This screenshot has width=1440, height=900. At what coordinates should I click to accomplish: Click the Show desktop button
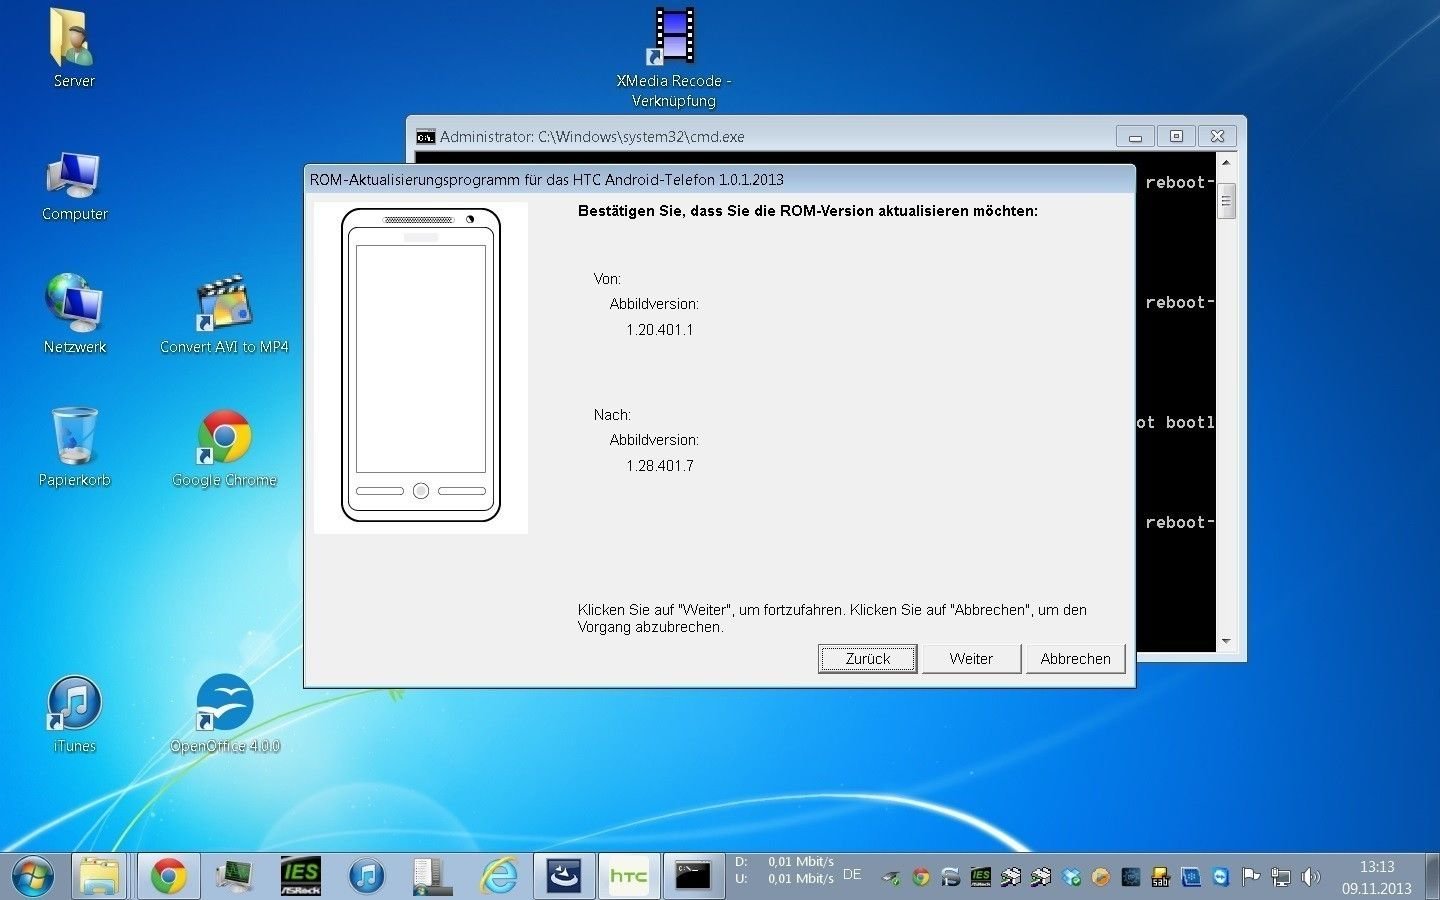tap(1432, 877)
